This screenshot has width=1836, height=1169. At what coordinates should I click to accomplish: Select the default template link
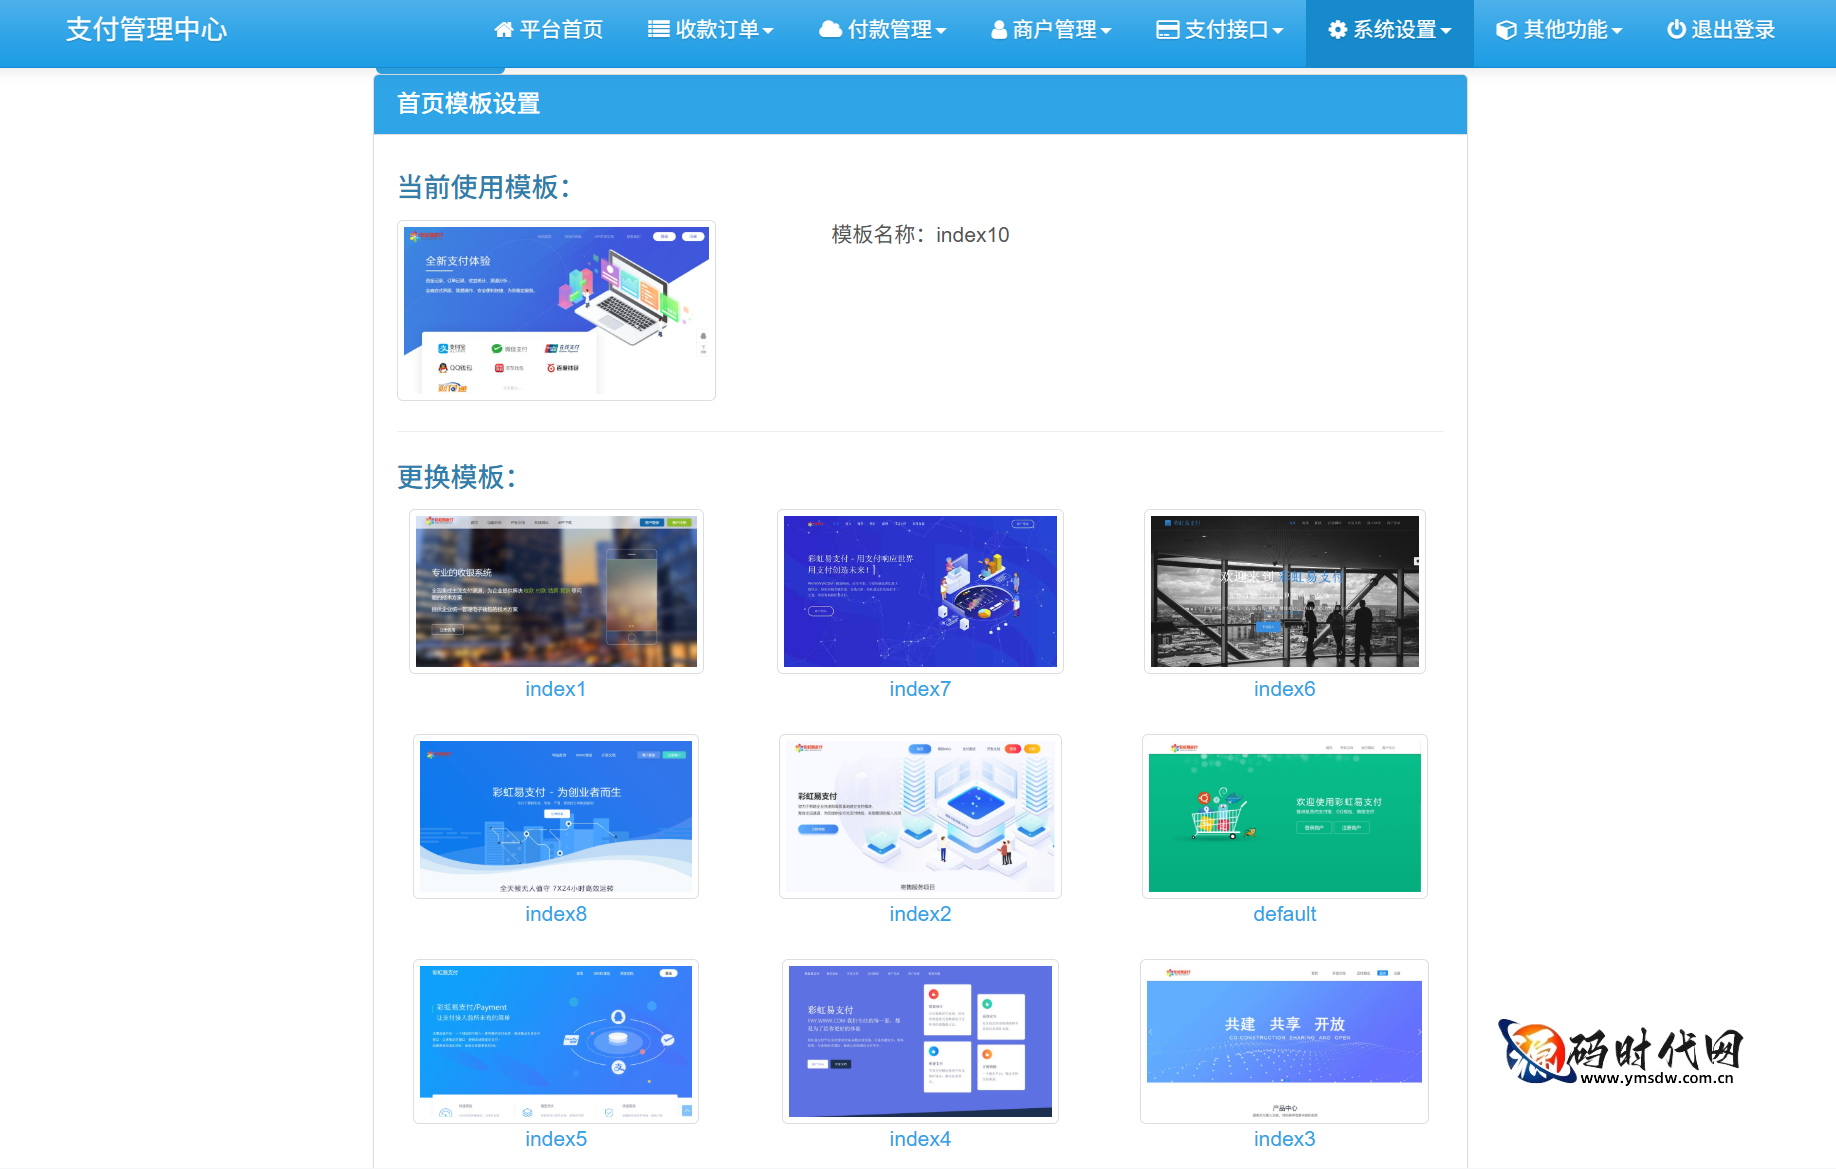point(1284,913)
